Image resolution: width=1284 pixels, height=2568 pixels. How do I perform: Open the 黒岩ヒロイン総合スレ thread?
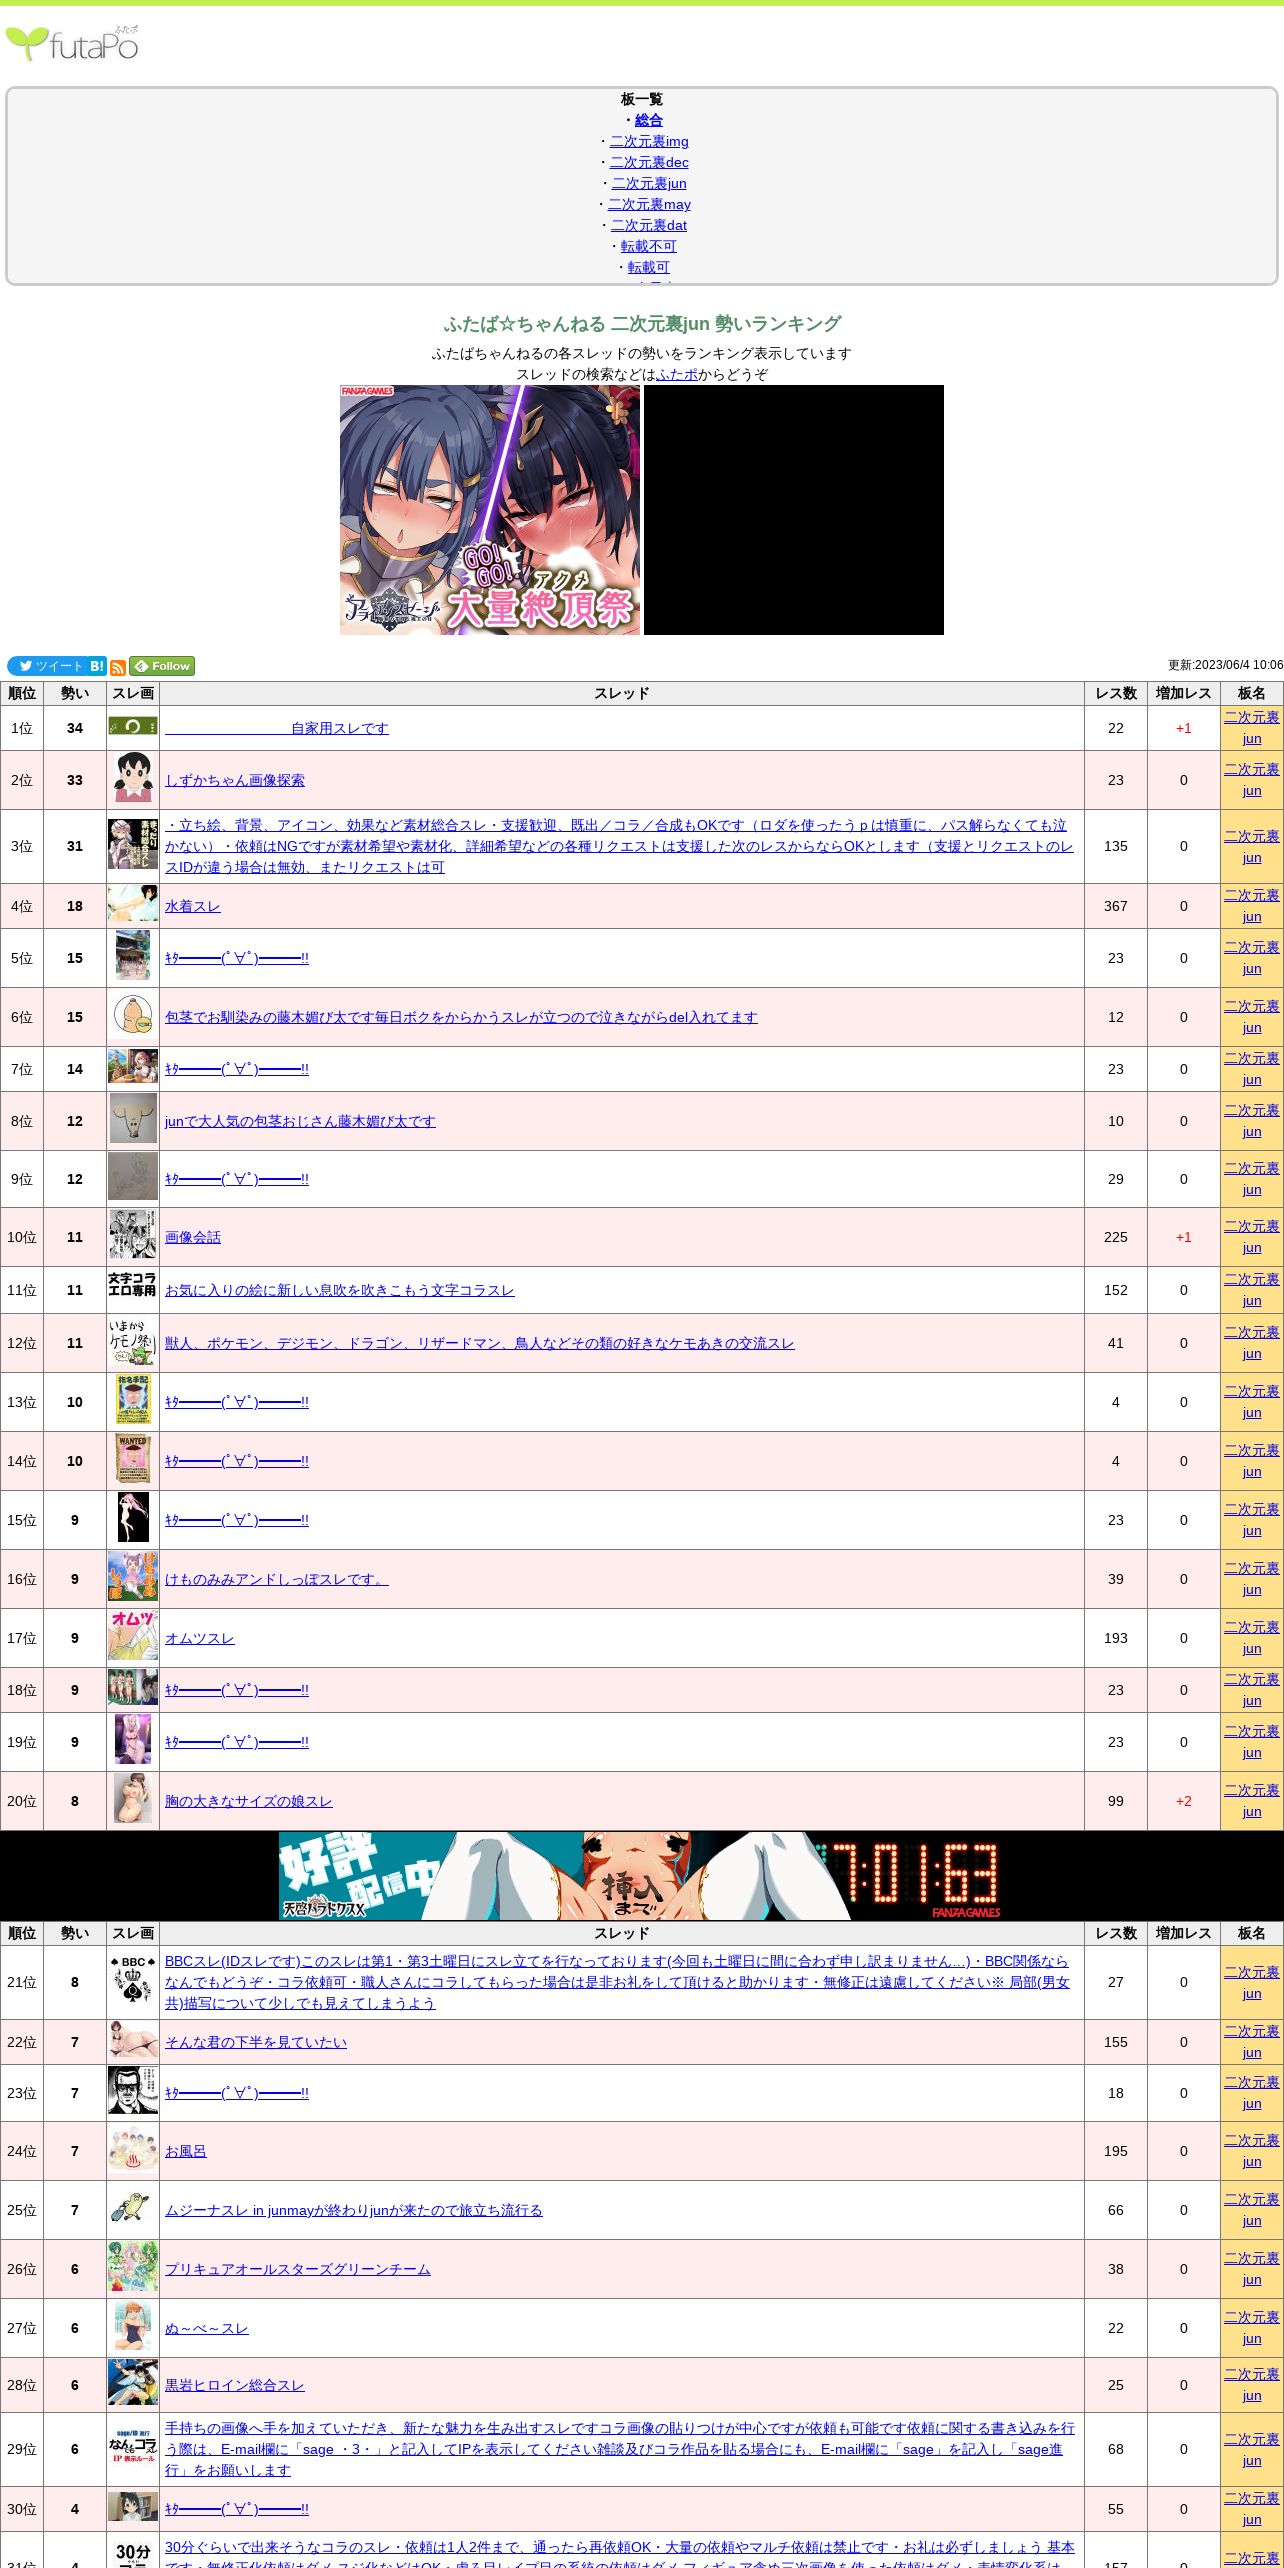pyautogui.click(x=235, y=2385)
